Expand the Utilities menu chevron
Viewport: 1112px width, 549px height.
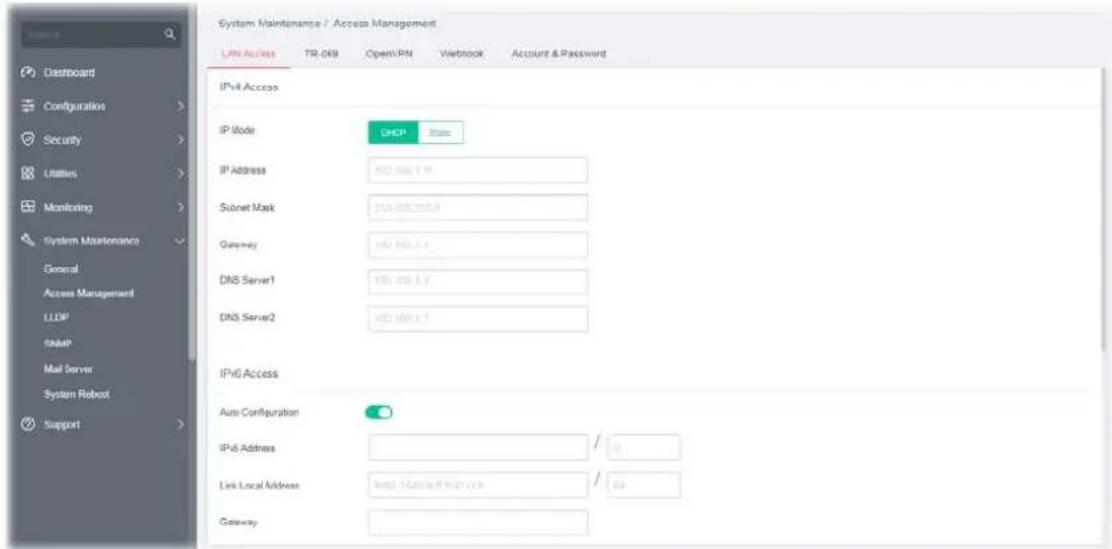point(179,174)
